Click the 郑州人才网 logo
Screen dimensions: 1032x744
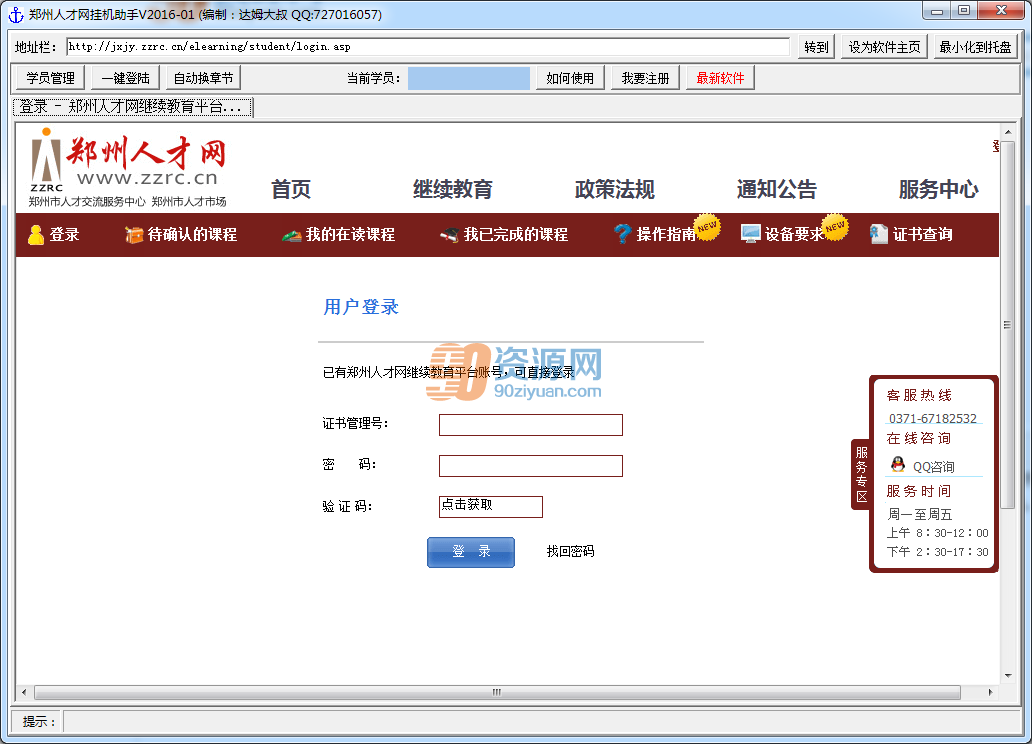(x=129, y=168)
